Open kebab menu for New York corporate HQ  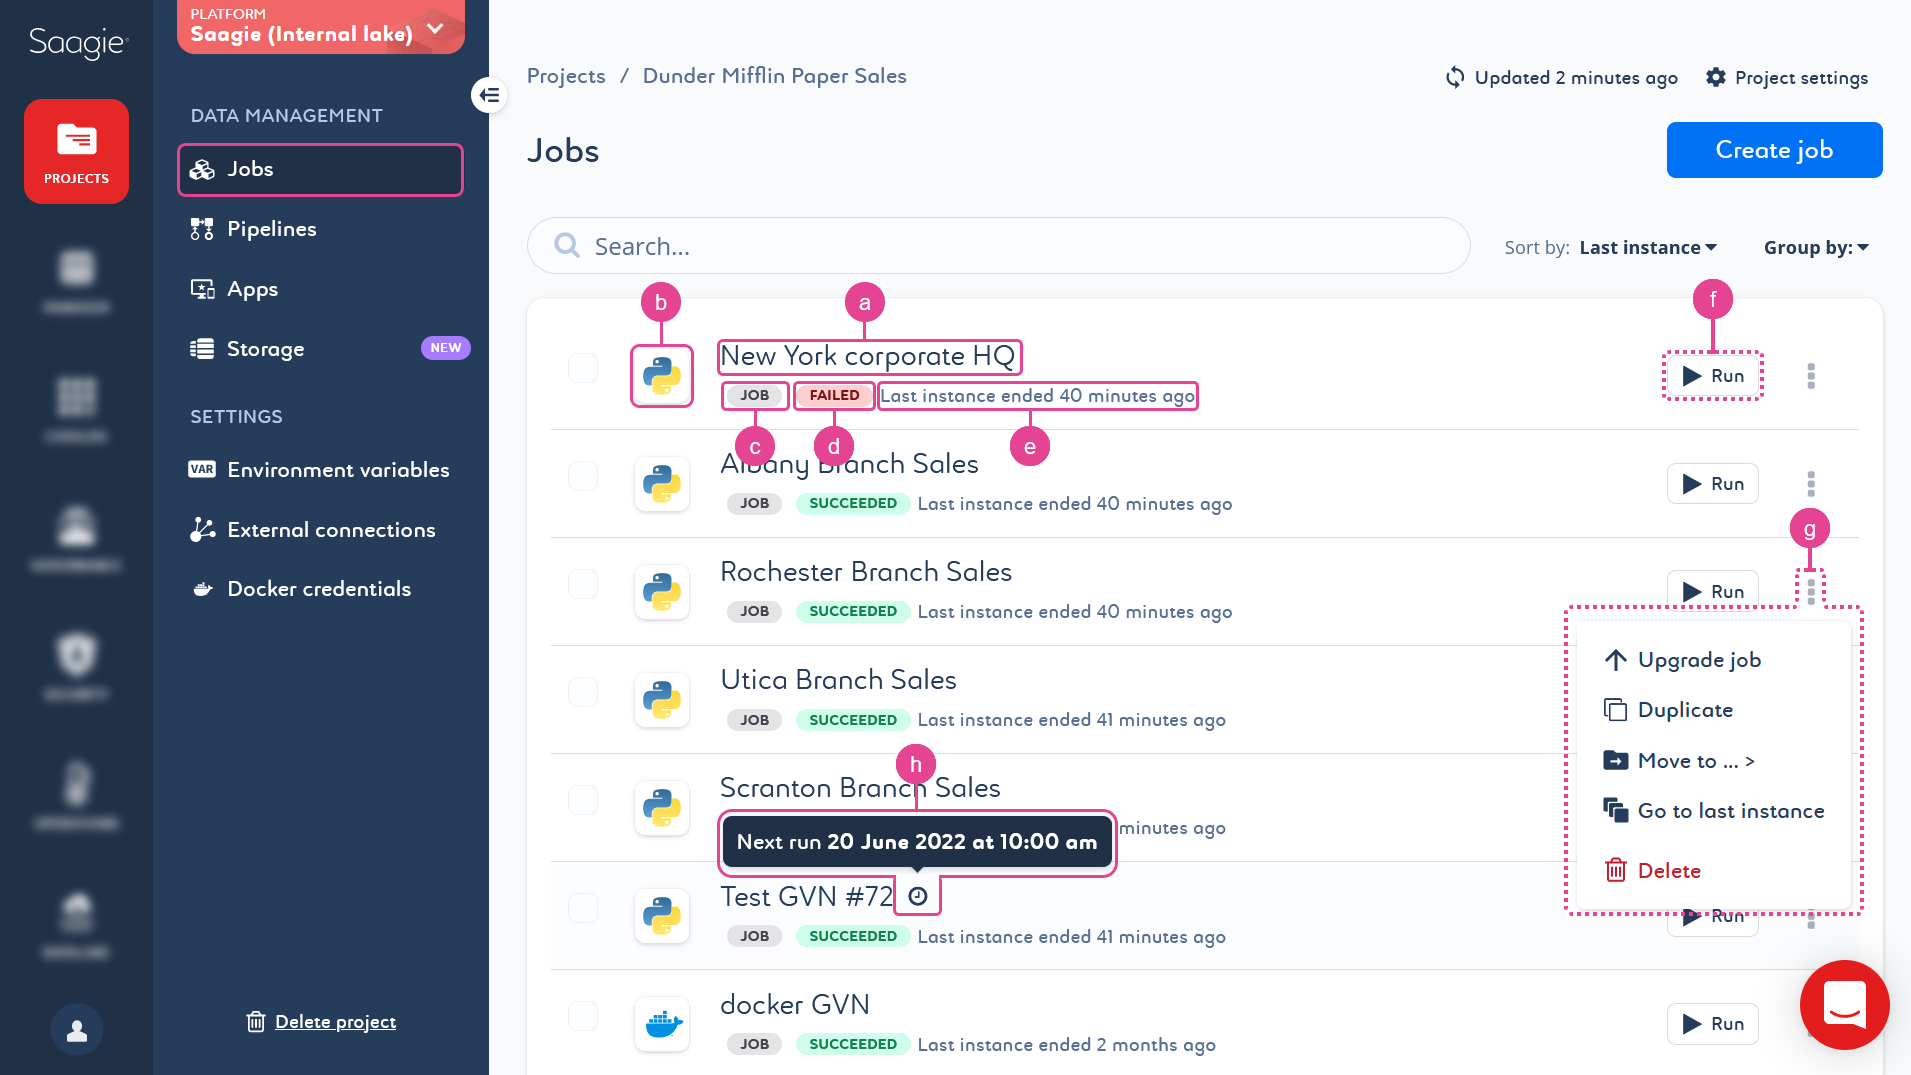[1811, 376]
